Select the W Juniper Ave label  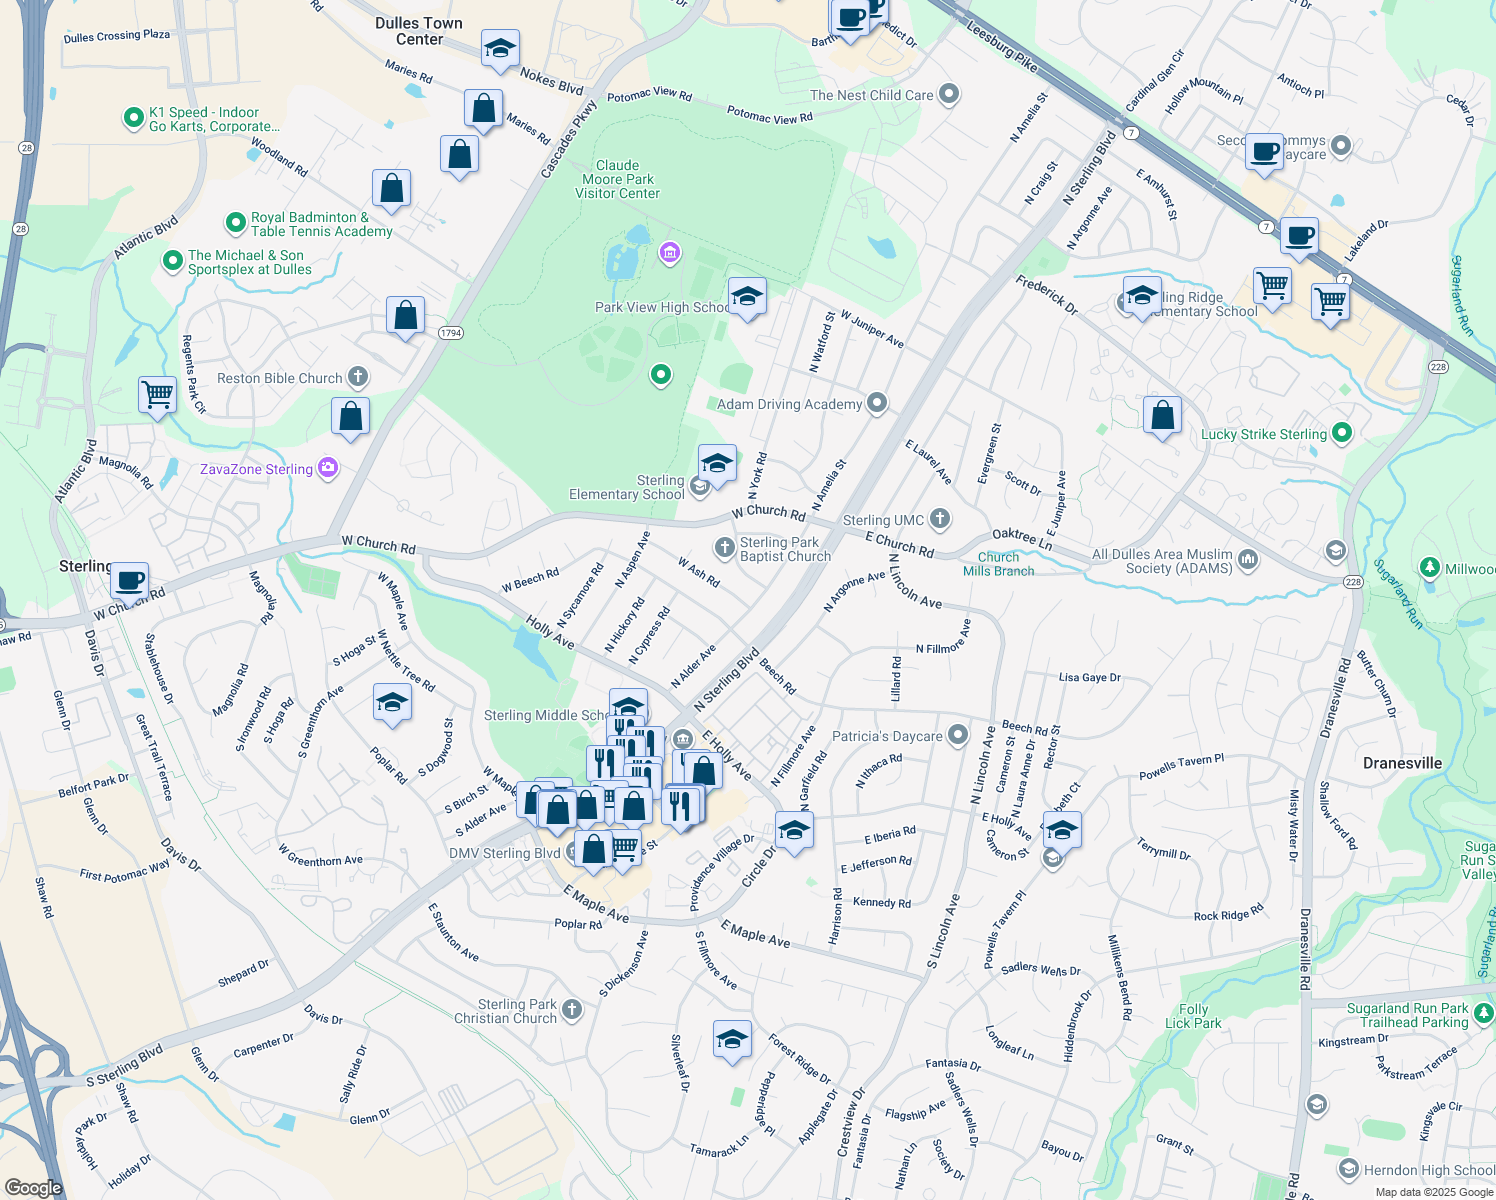872,329
